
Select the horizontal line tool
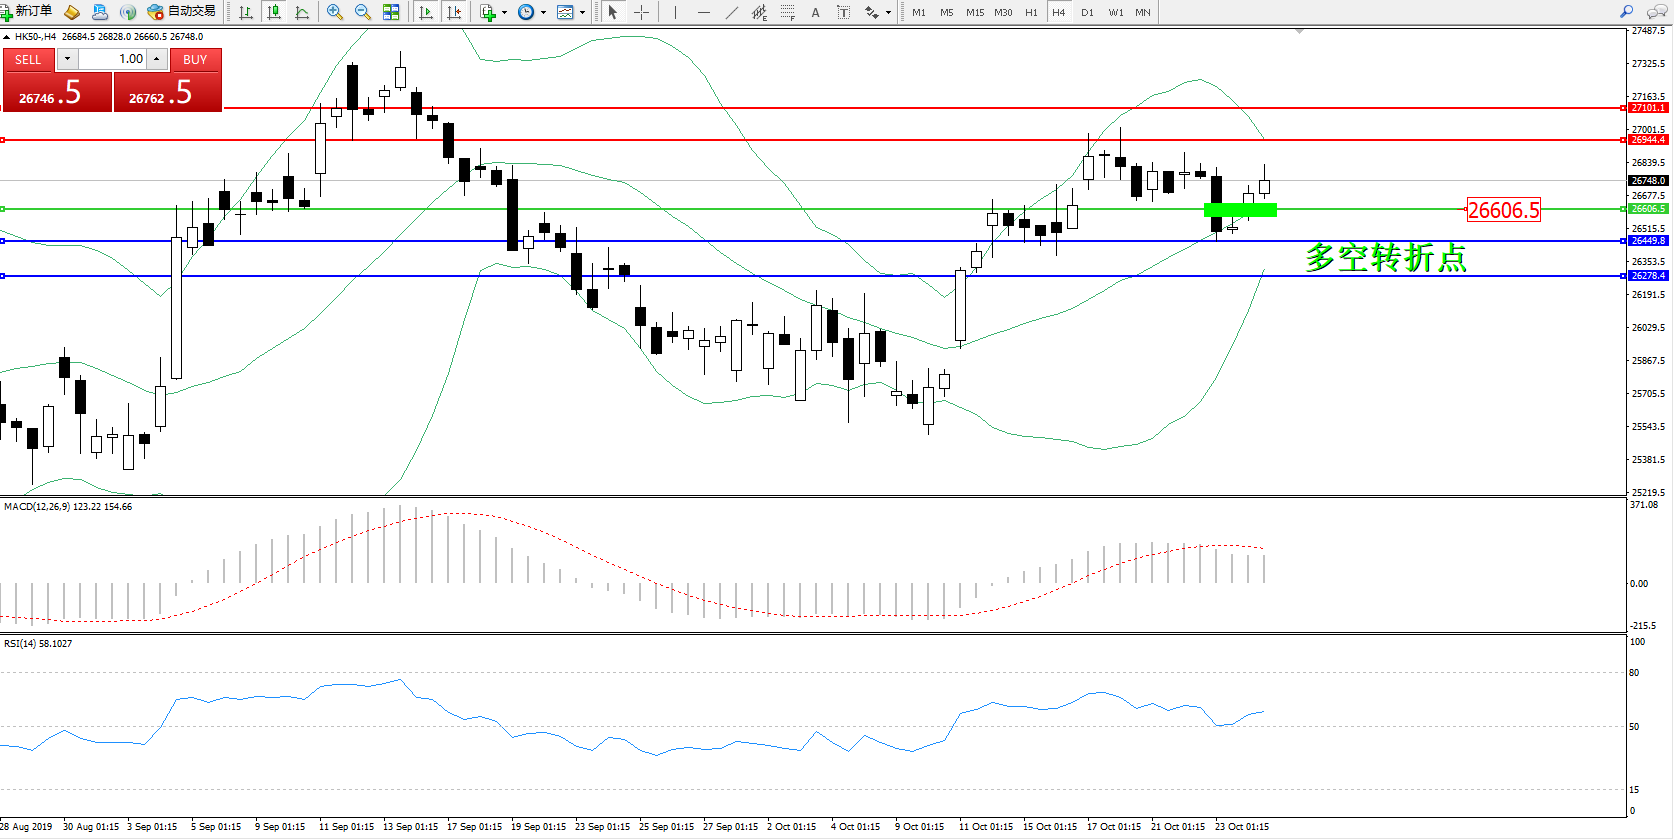point(704,12)
